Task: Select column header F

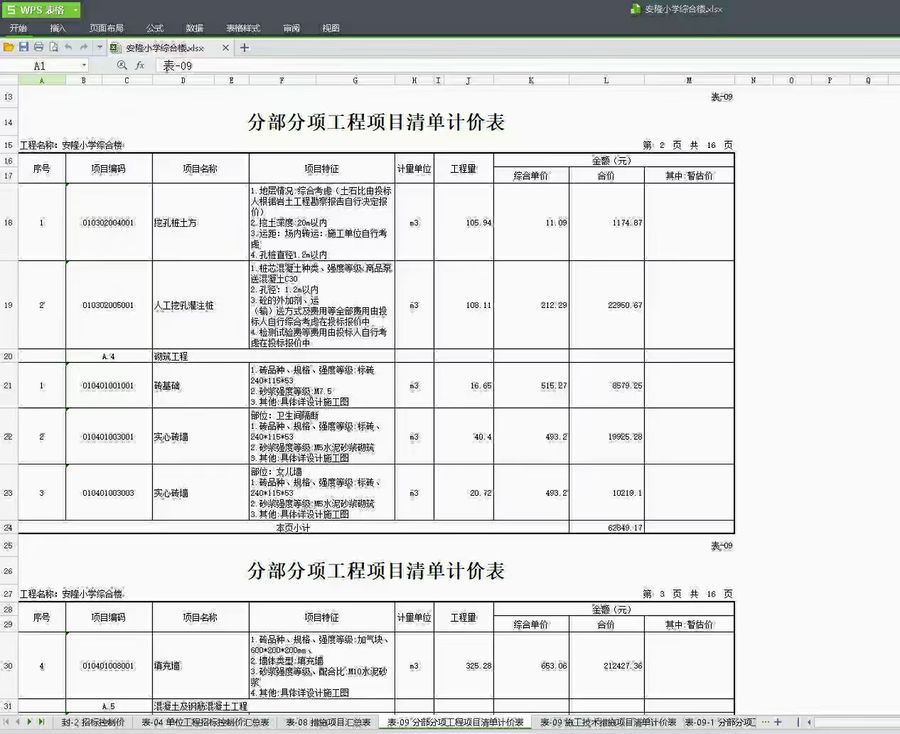Action: [282, 80]
